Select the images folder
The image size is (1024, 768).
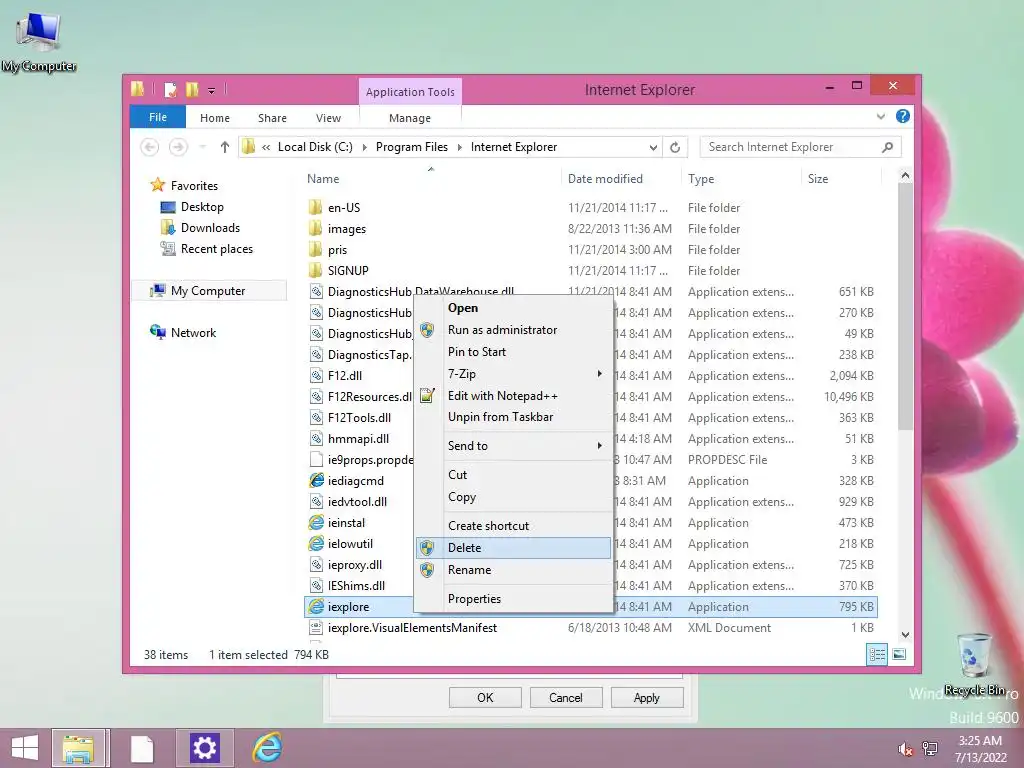coord(346,229)
